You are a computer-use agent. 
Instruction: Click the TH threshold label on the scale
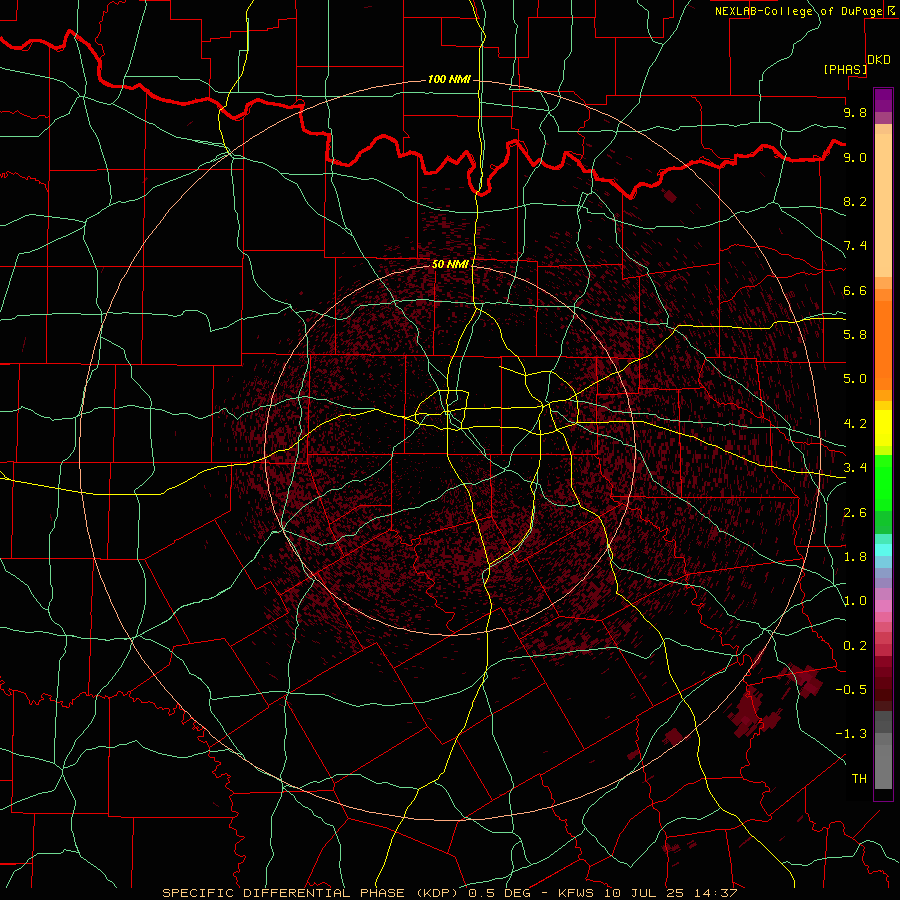[859, 779]
